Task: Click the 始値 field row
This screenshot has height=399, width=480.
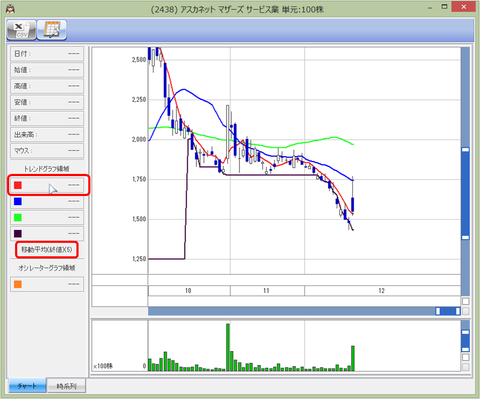Action: coord(47,70)
